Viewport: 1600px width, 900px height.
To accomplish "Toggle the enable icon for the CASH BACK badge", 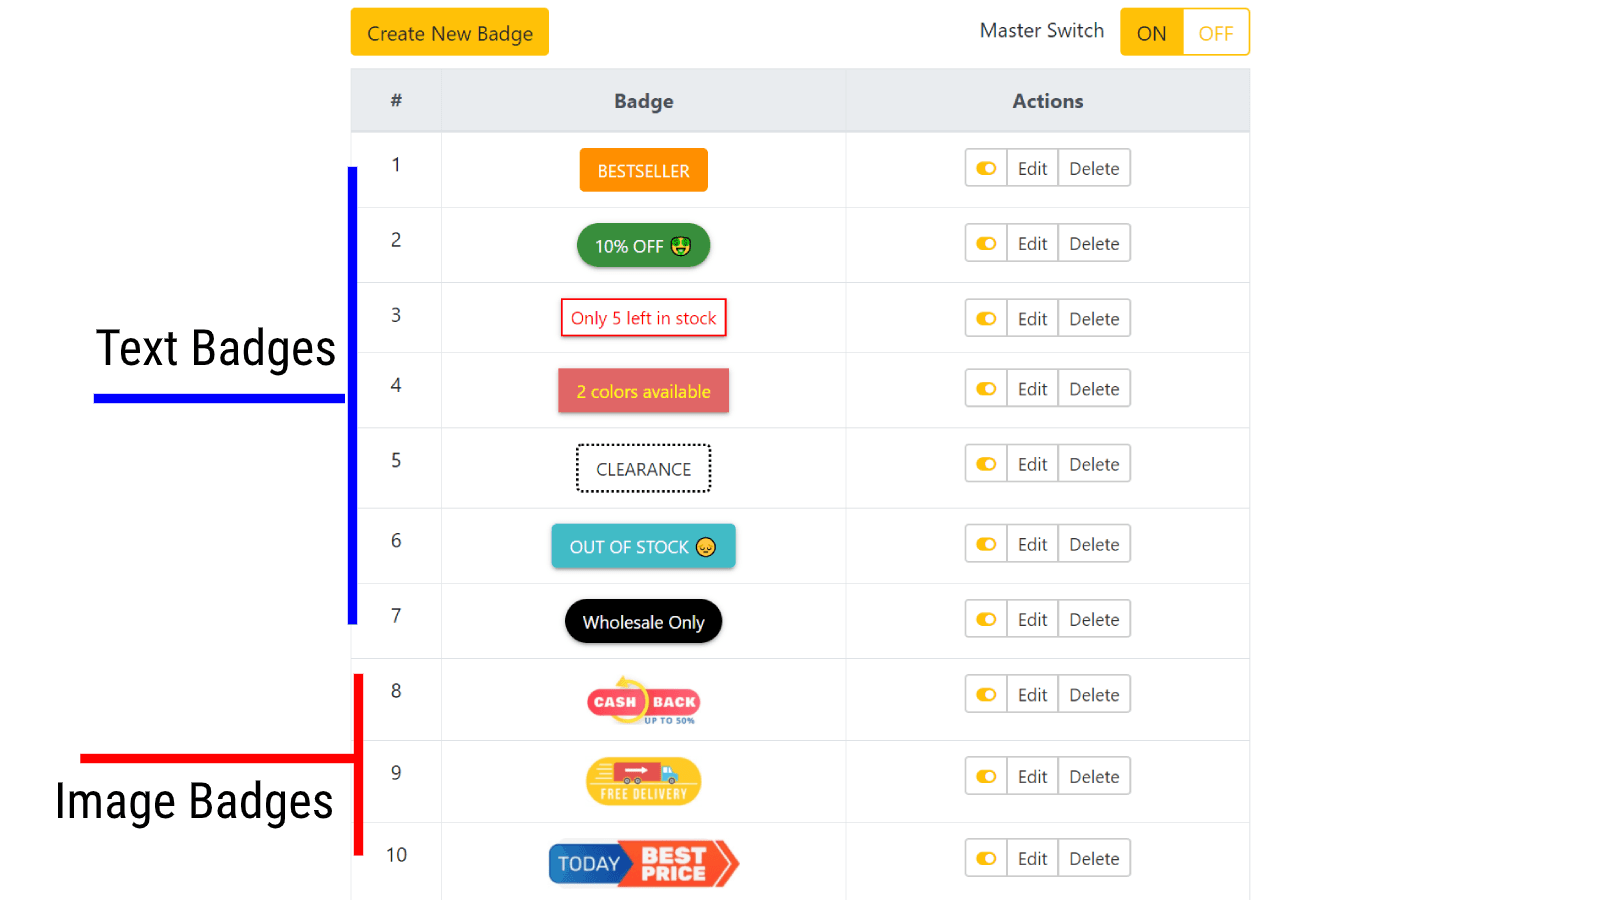I will tap(985, 694).
